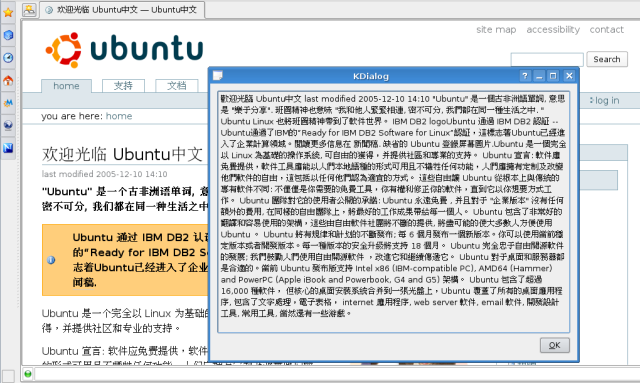640x383 pixels.
Task: Click the log in link
Action: coord(607,100)
